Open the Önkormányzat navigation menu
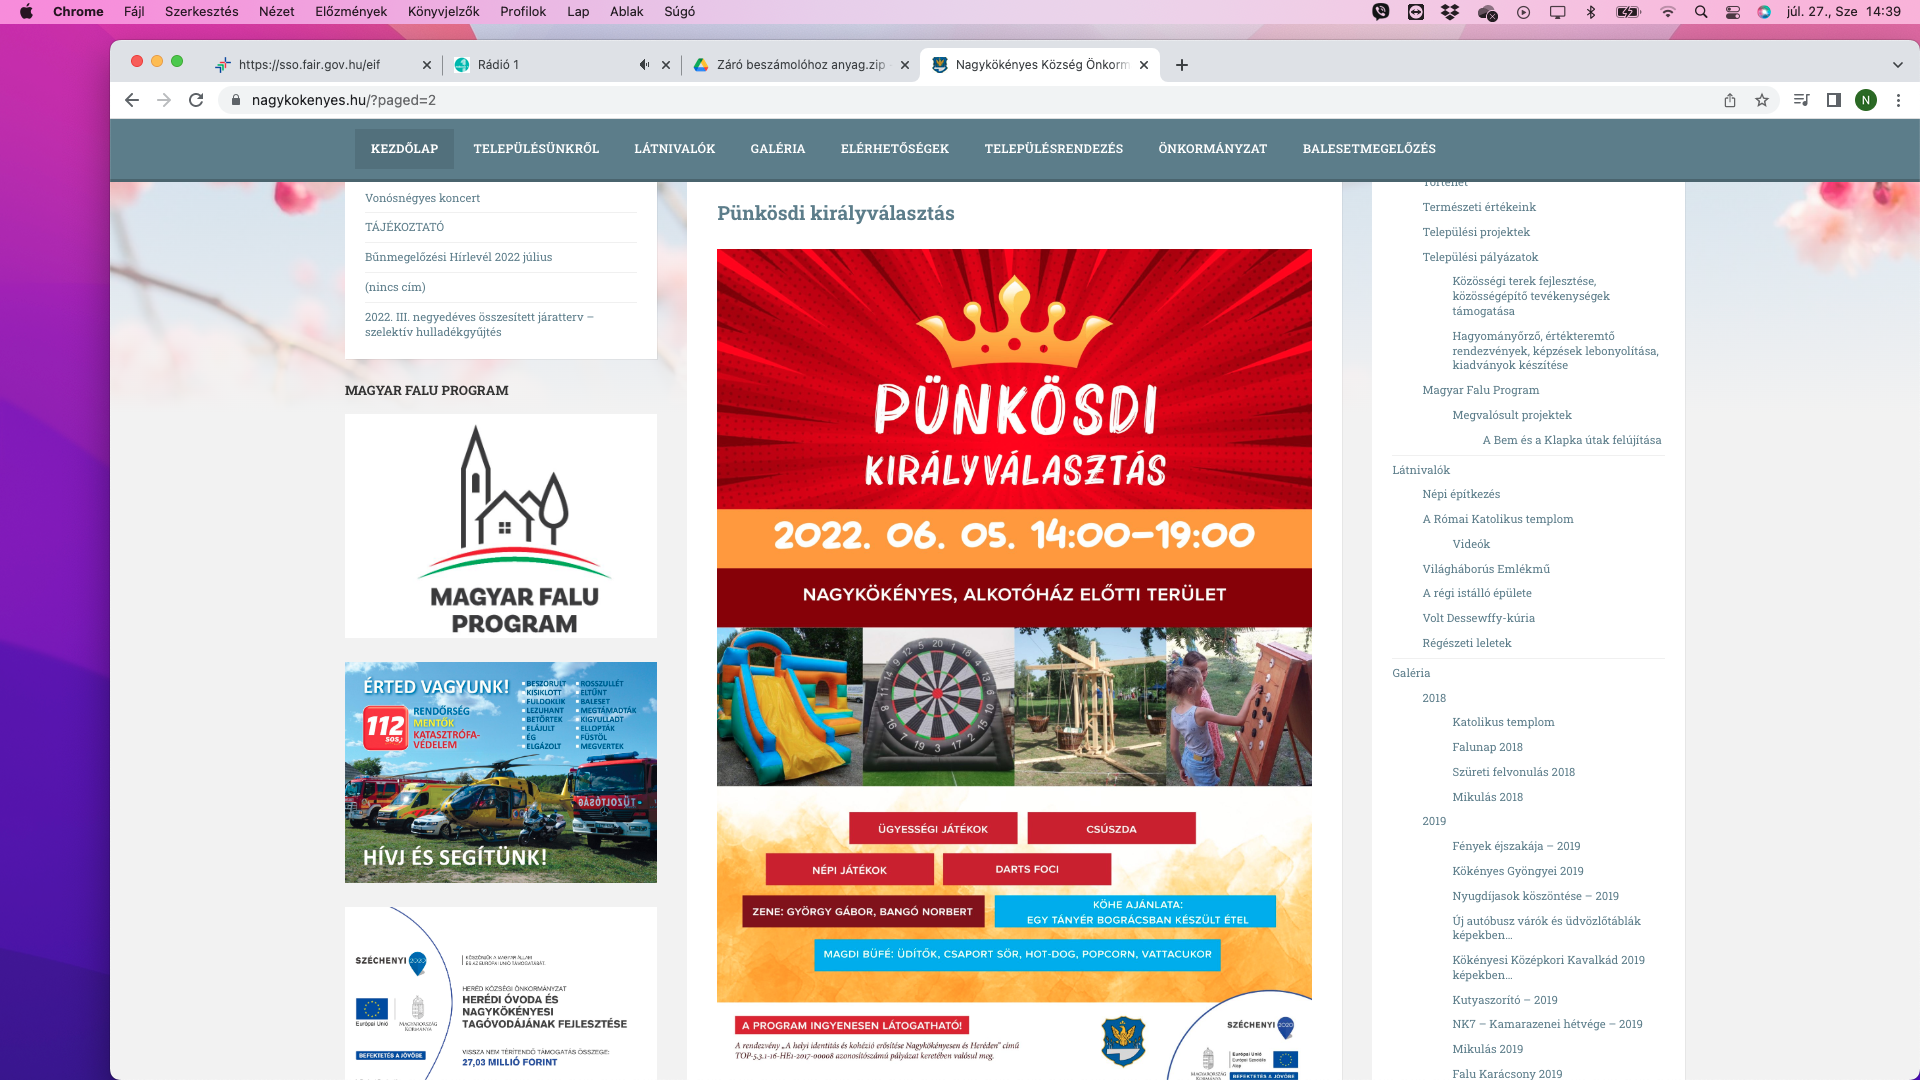 point(1212,149)
